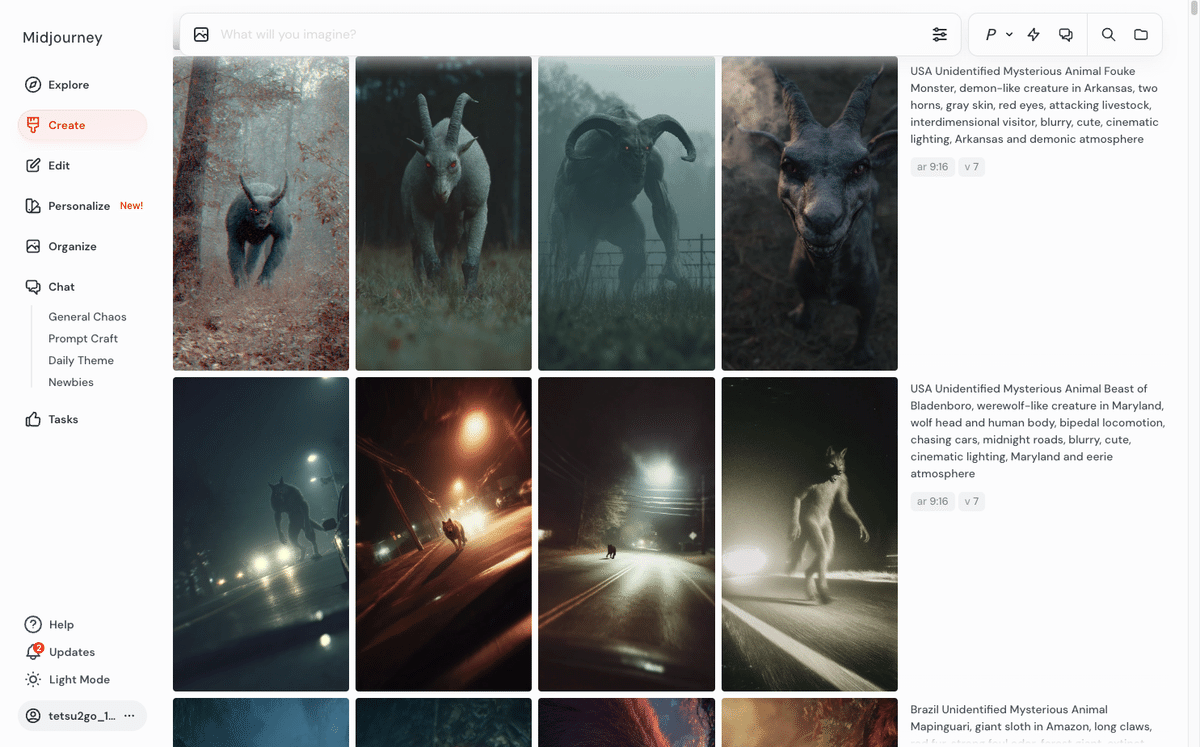Open the small creature on night road image
1200x747 pixels.
point(627,534)
